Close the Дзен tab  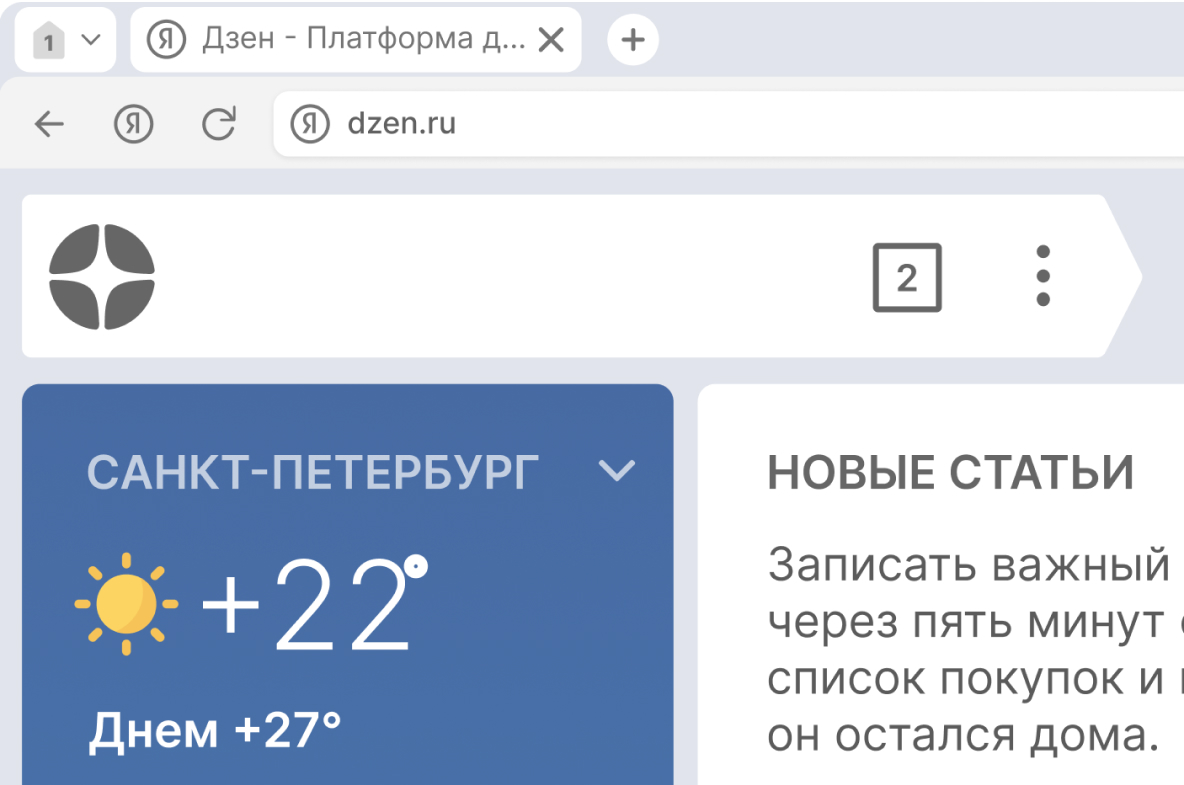pyautogui.click(x=551, y=39)
